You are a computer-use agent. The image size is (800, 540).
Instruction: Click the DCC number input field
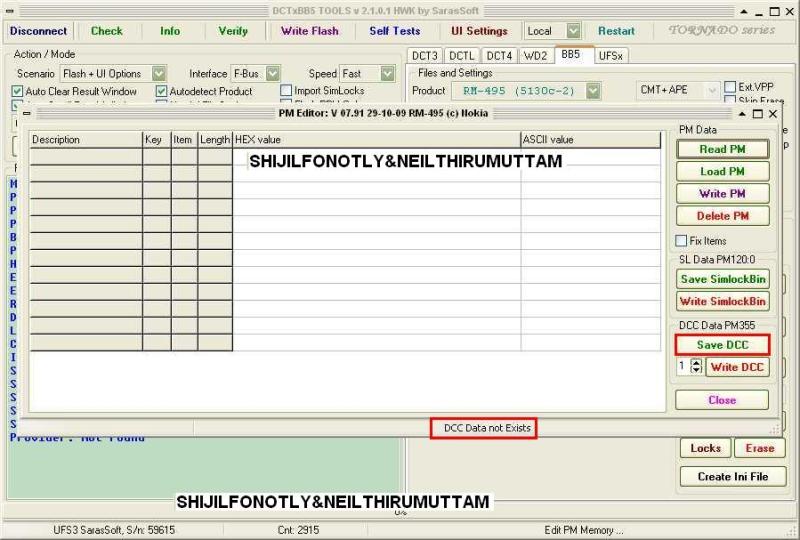(x=684, y=366)
